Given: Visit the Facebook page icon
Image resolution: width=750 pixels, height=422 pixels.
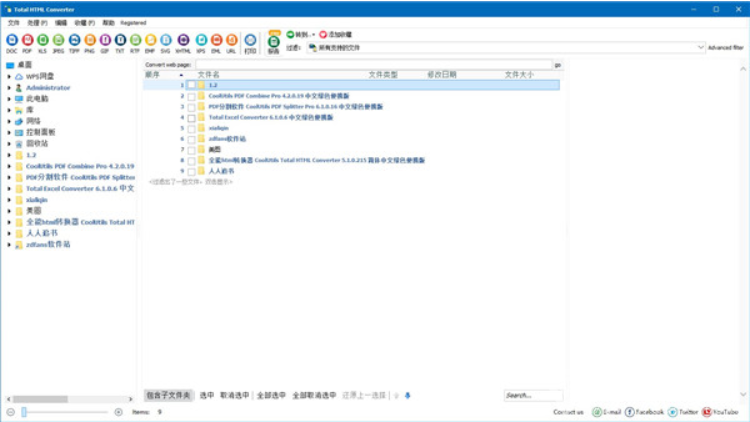Looking at the screenshot, I should point(629,412).
